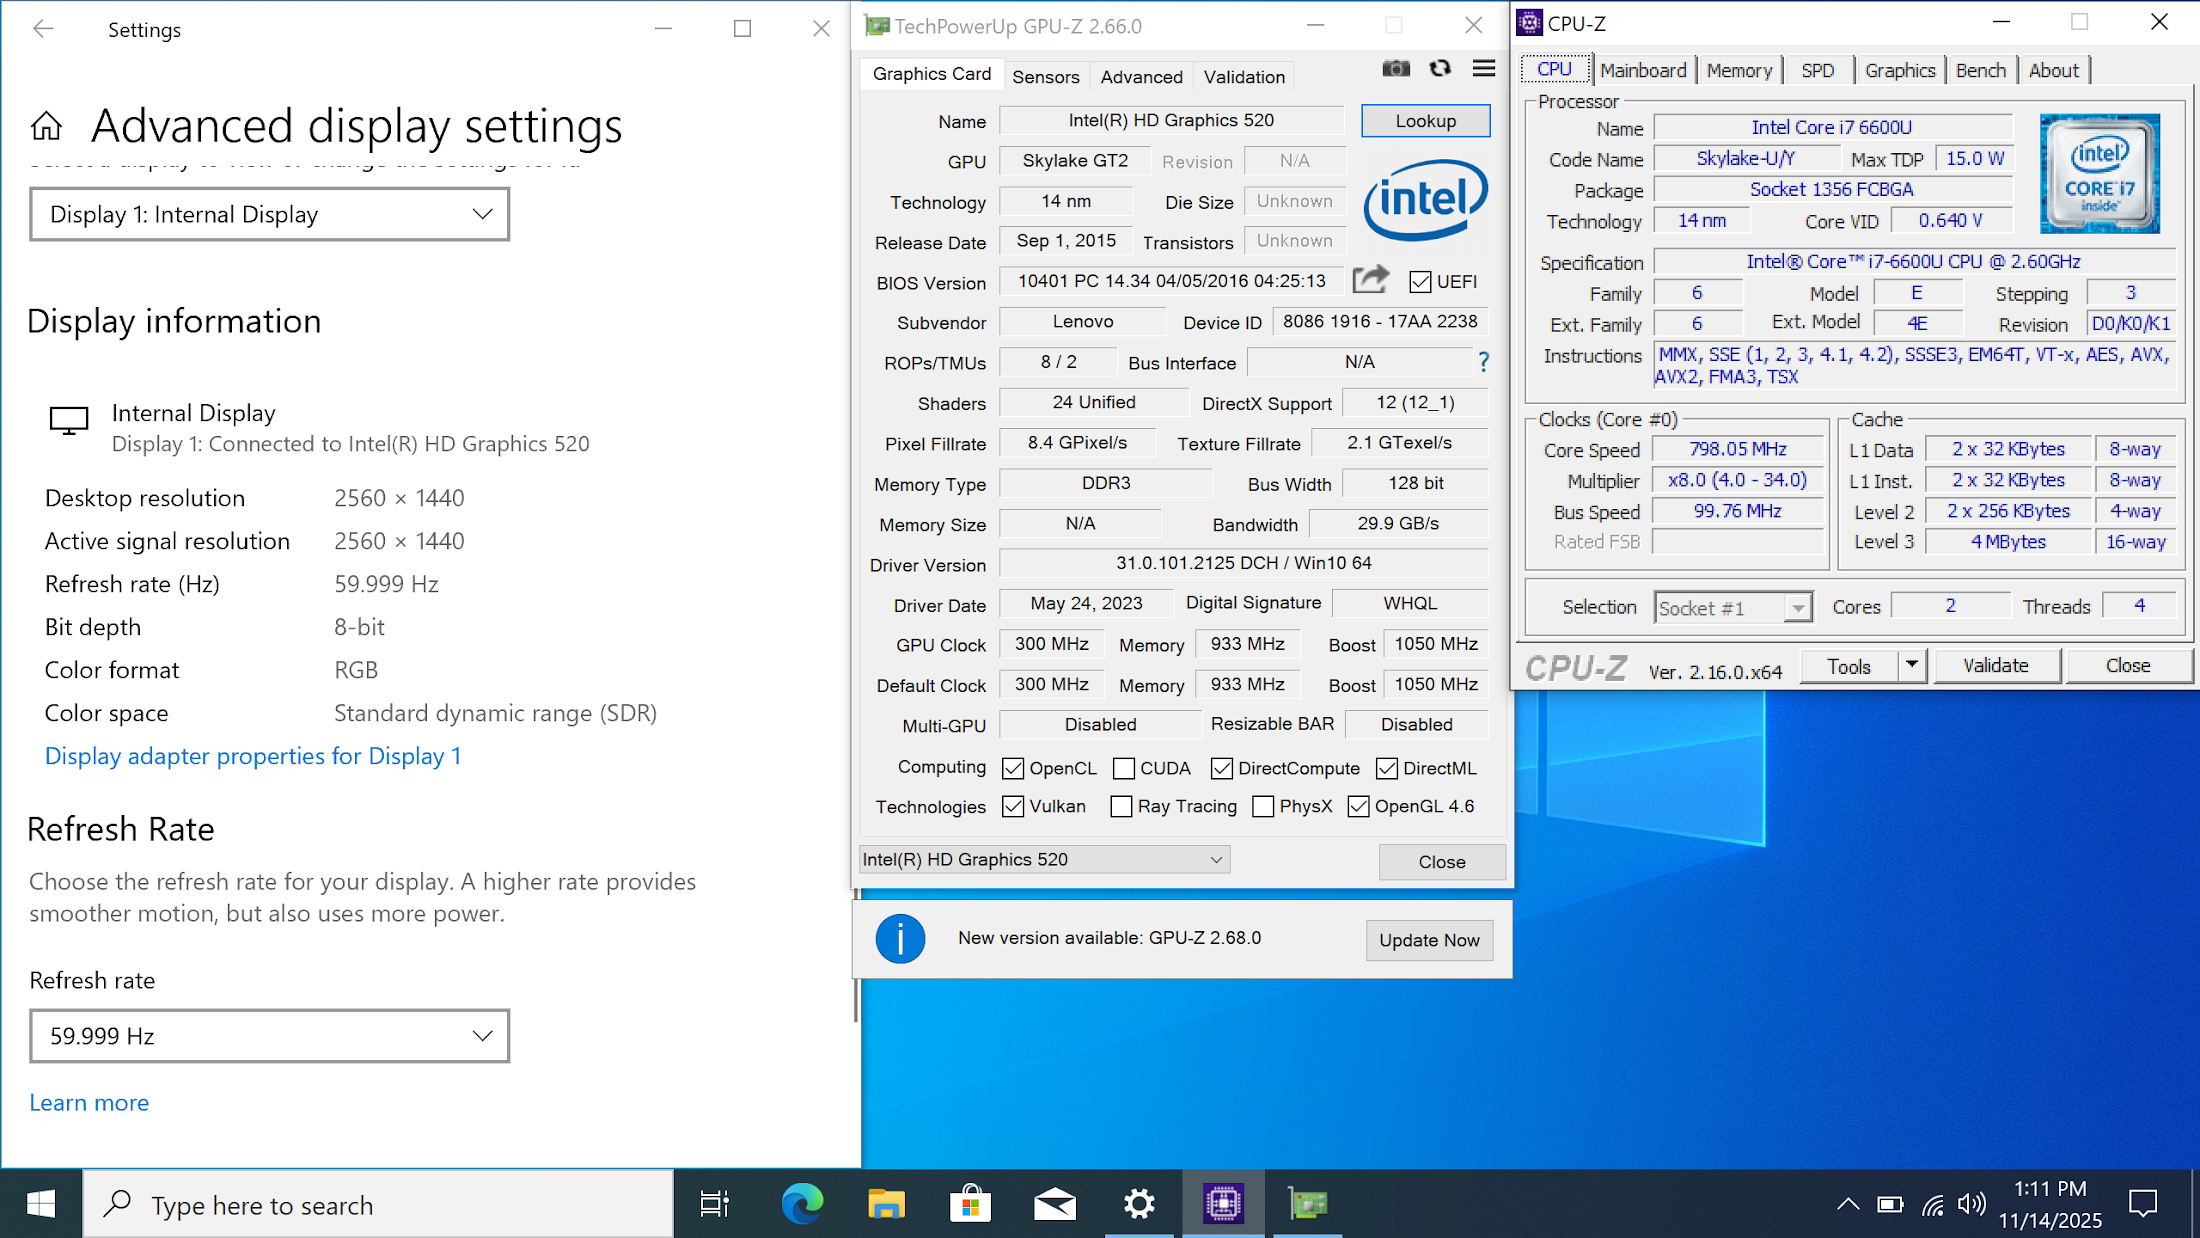Expand the 59.999 Hz refresh rate dropdown

[269, 1036]
